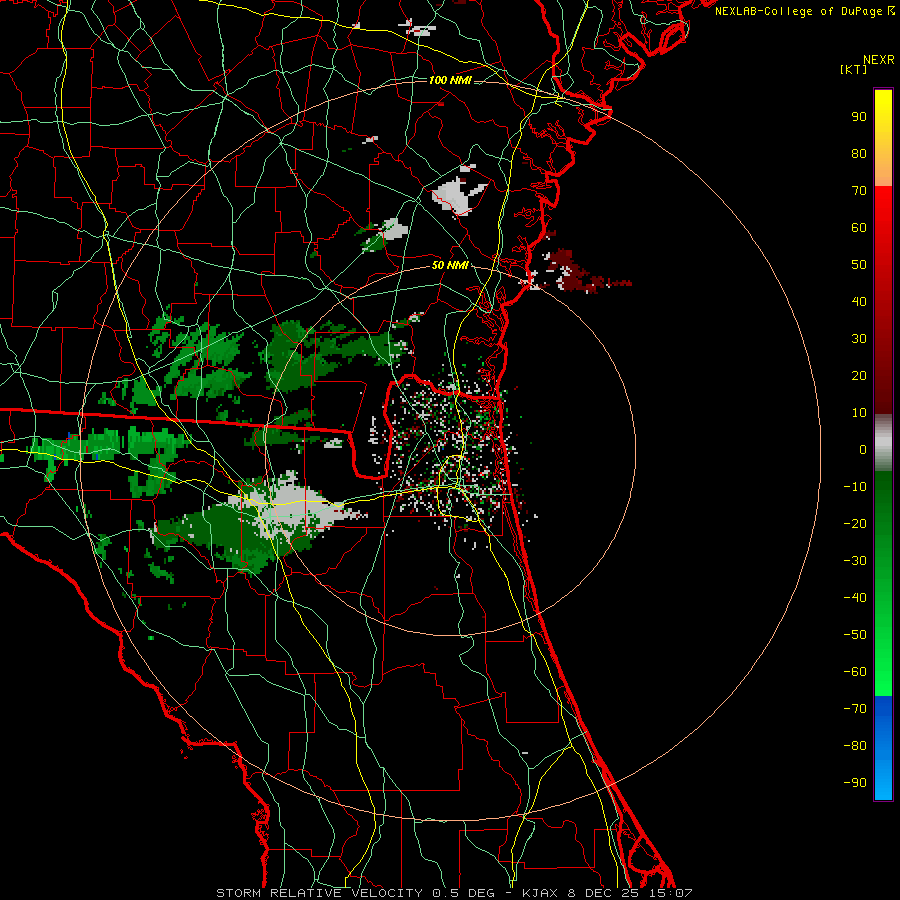This screenshot has height=900, width=900.
Task: Click the 50 value on velocity scale
Action: tap(859, 265)
